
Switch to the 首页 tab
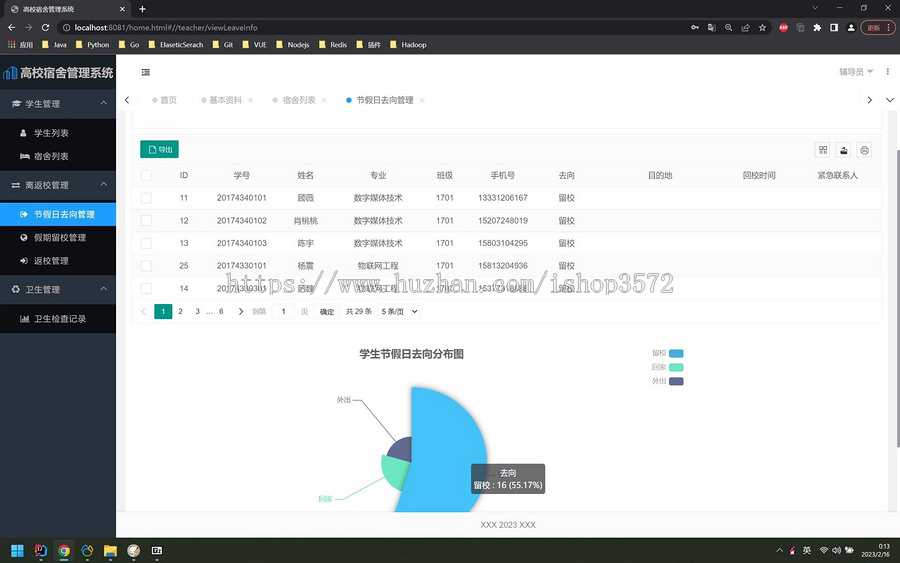(x=164, y=100)
